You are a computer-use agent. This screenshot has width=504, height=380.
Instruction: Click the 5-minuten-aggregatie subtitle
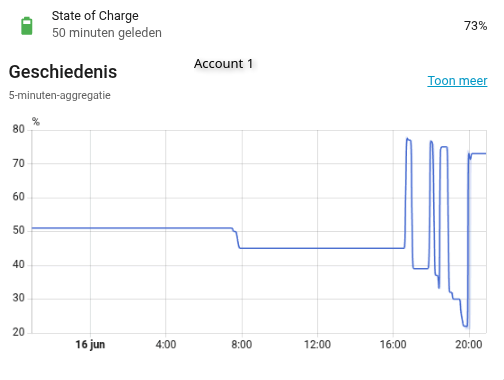[x=60, y=95]
